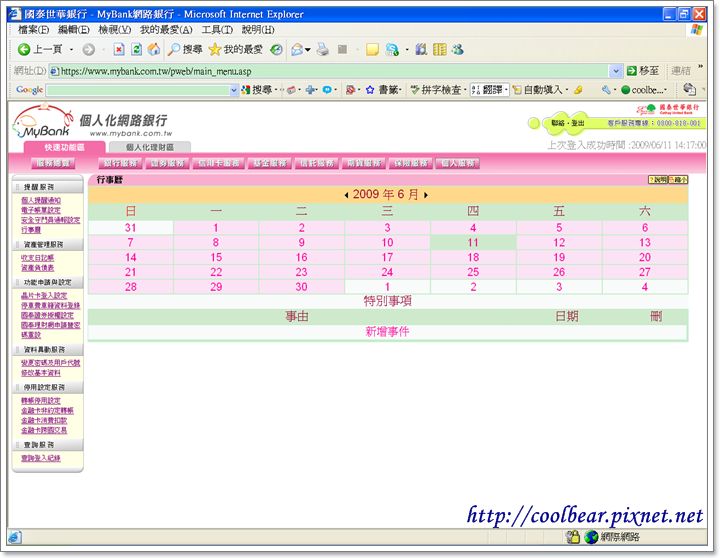Click the yellow grid table toolbar icon

[x=439, y=49]
